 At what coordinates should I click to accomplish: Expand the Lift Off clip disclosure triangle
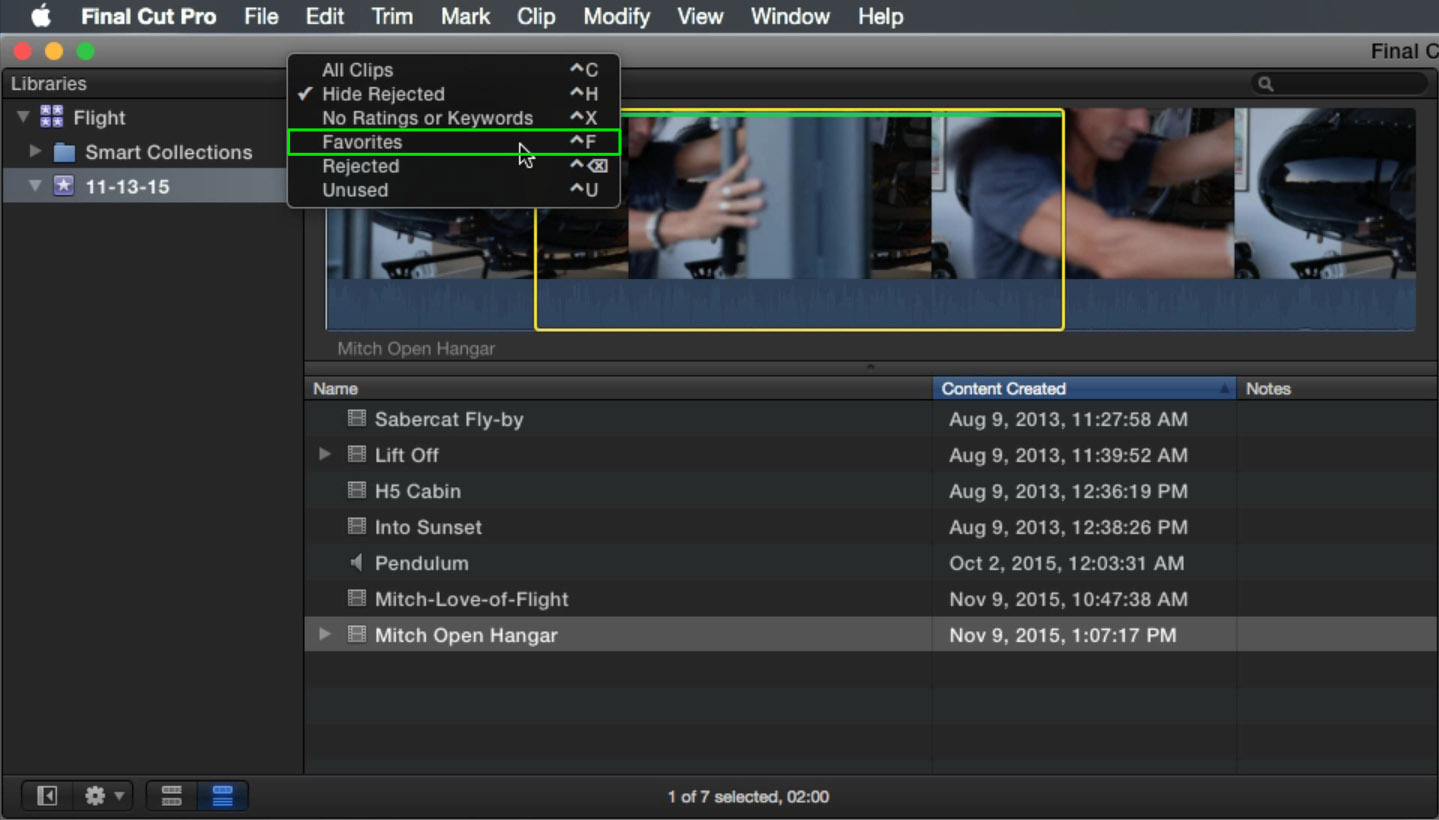pyautogui.click(x=324, y=454)
